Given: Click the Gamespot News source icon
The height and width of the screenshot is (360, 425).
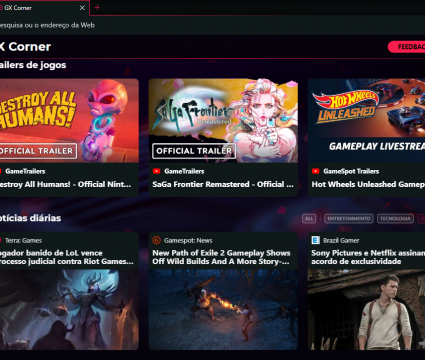Looking at the screenshot, I should click(x=156, y=240).
